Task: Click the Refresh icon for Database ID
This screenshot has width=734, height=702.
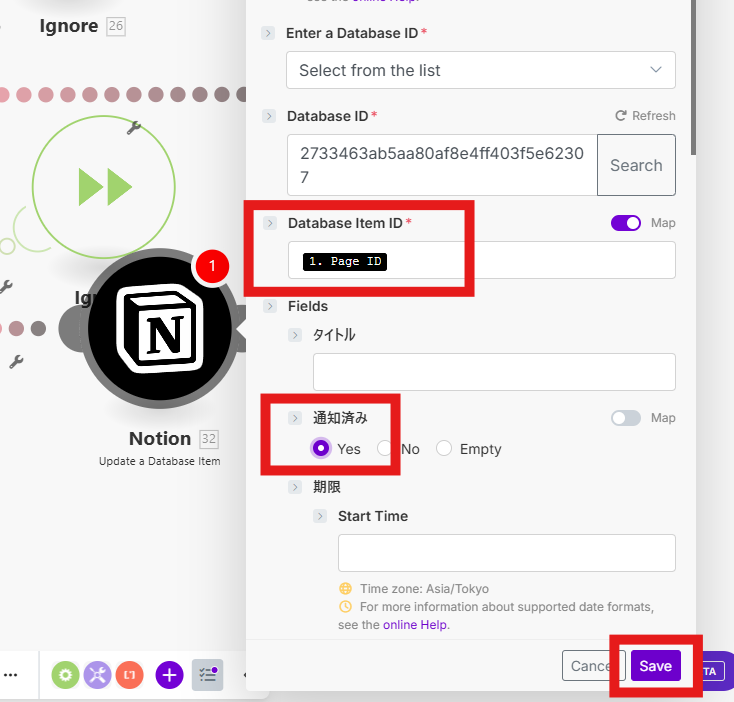Action: [x=621, y=116]
